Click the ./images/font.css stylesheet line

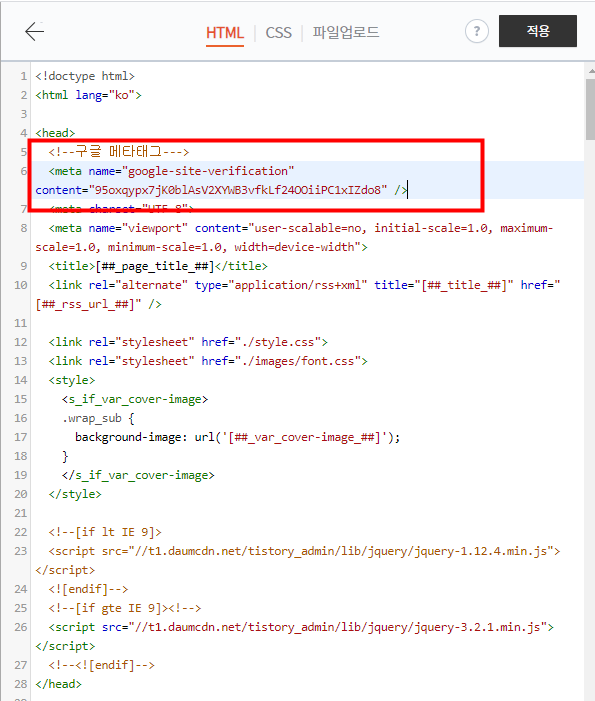pyautogui.click(x=208, y=361)
